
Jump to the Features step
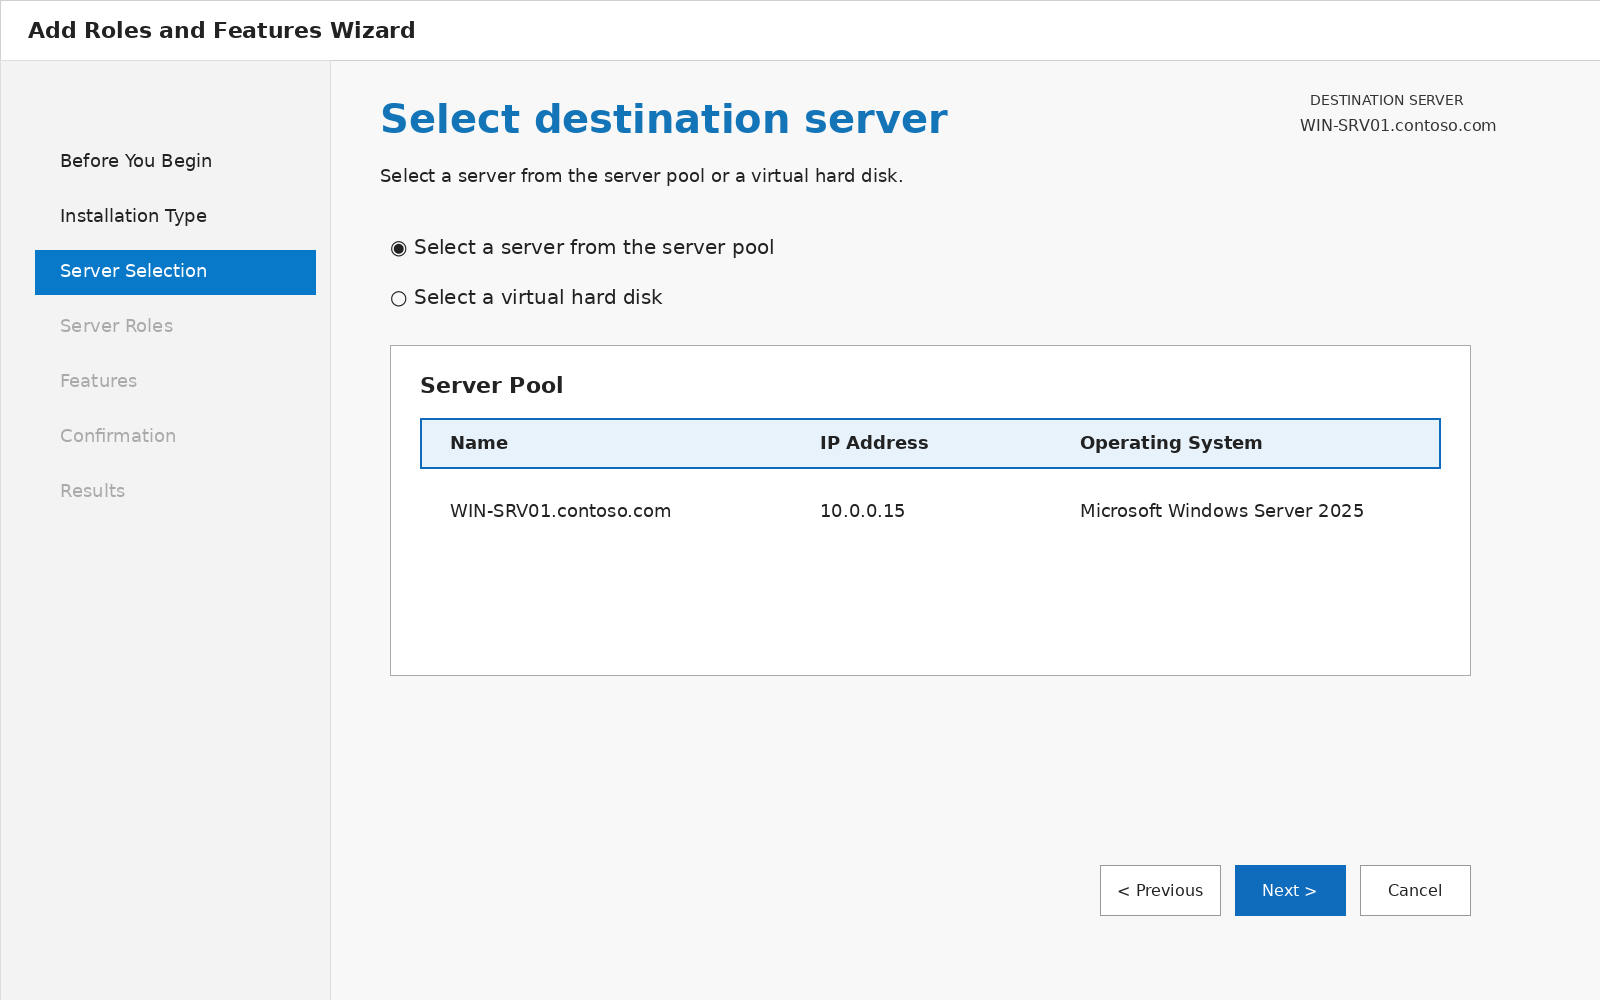pos(98,381)
